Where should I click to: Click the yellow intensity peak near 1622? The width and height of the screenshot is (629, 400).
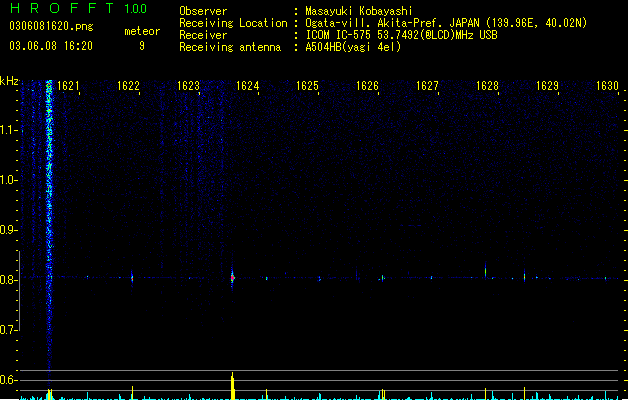pyautogui.click(x=132, y=393)
